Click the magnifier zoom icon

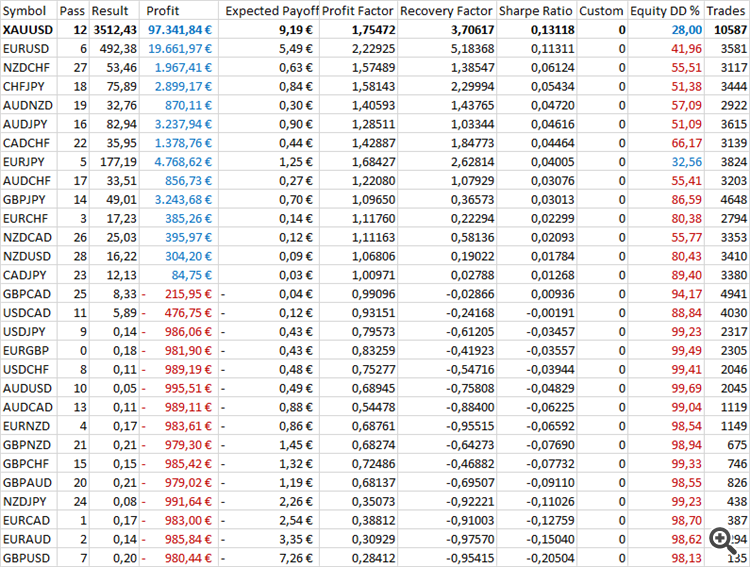[x=723, y=541]
